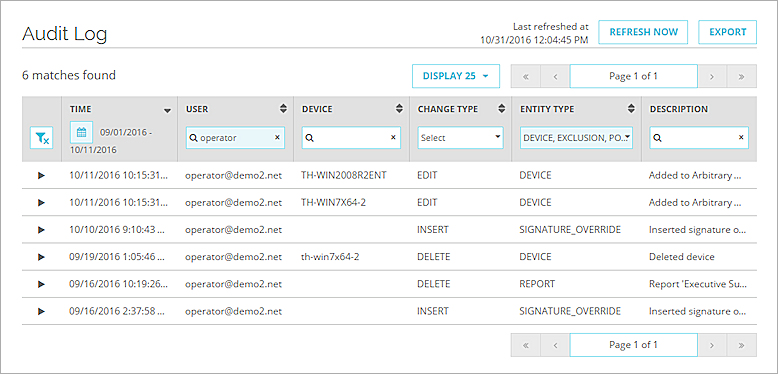This screenshot has width=778, height=374.
Task: Expand the 10/10/2016 INSERT row
Action: click(x=42, y=230)
